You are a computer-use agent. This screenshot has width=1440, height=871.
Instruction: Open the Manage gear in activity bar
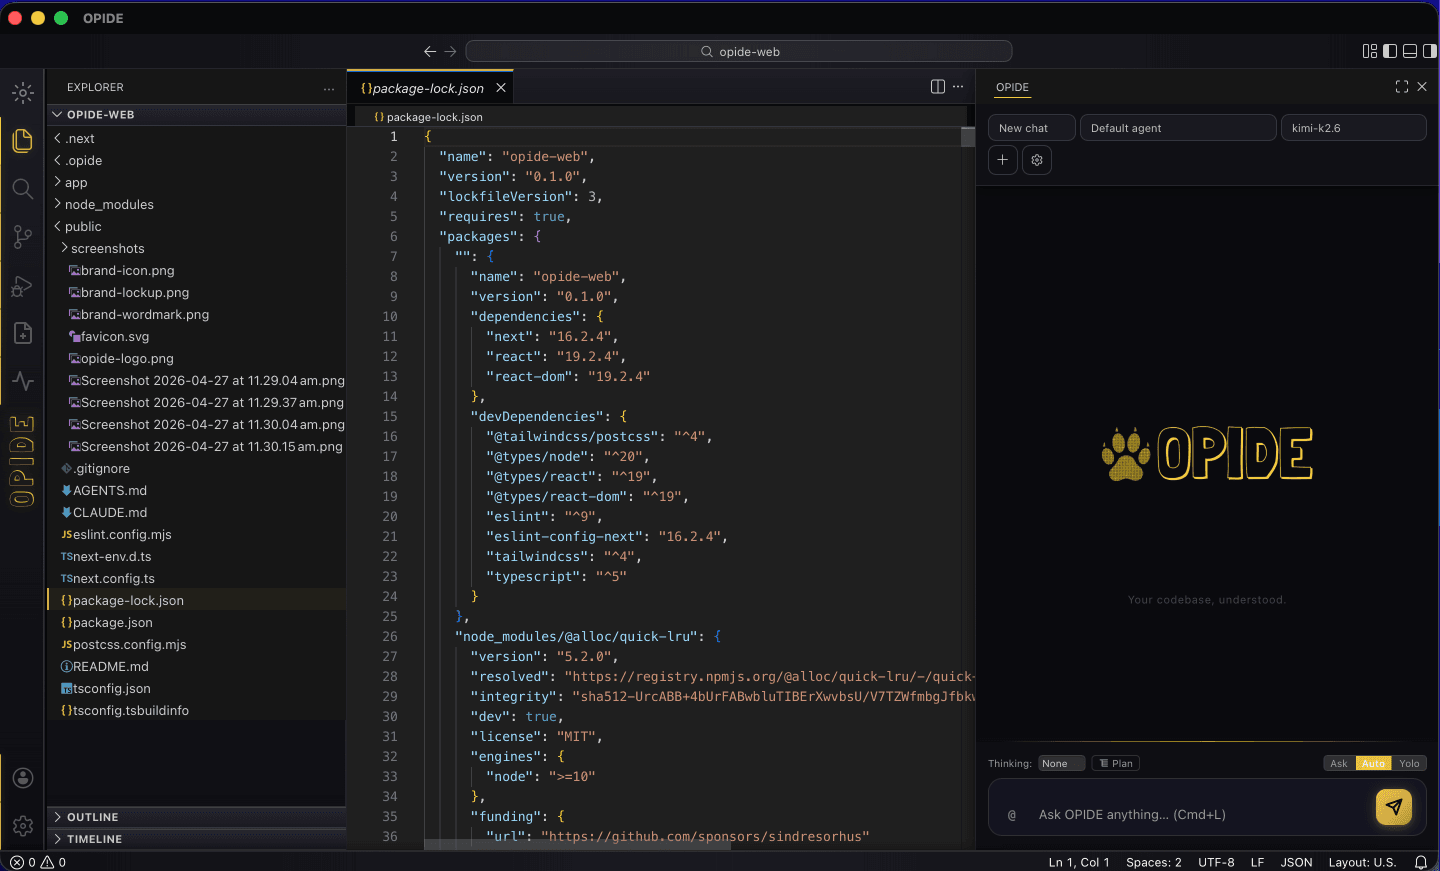click(22, 826)
